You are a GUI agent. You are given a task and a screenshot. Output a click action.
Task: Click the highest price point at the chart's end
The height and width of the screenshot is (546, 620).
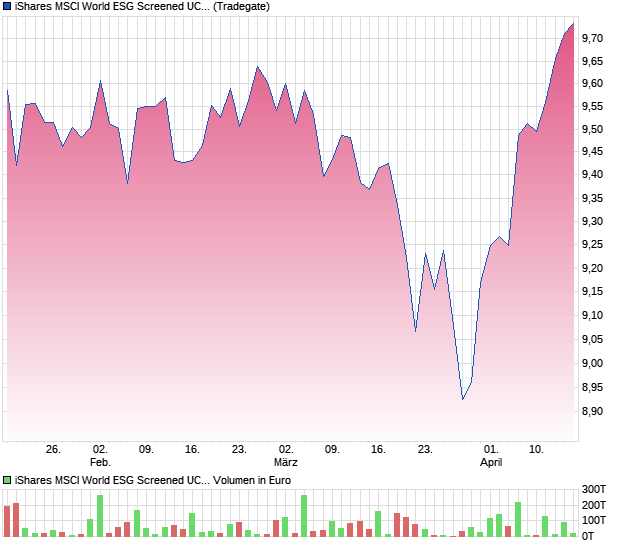pyautogui.click(x=573, y=24)
